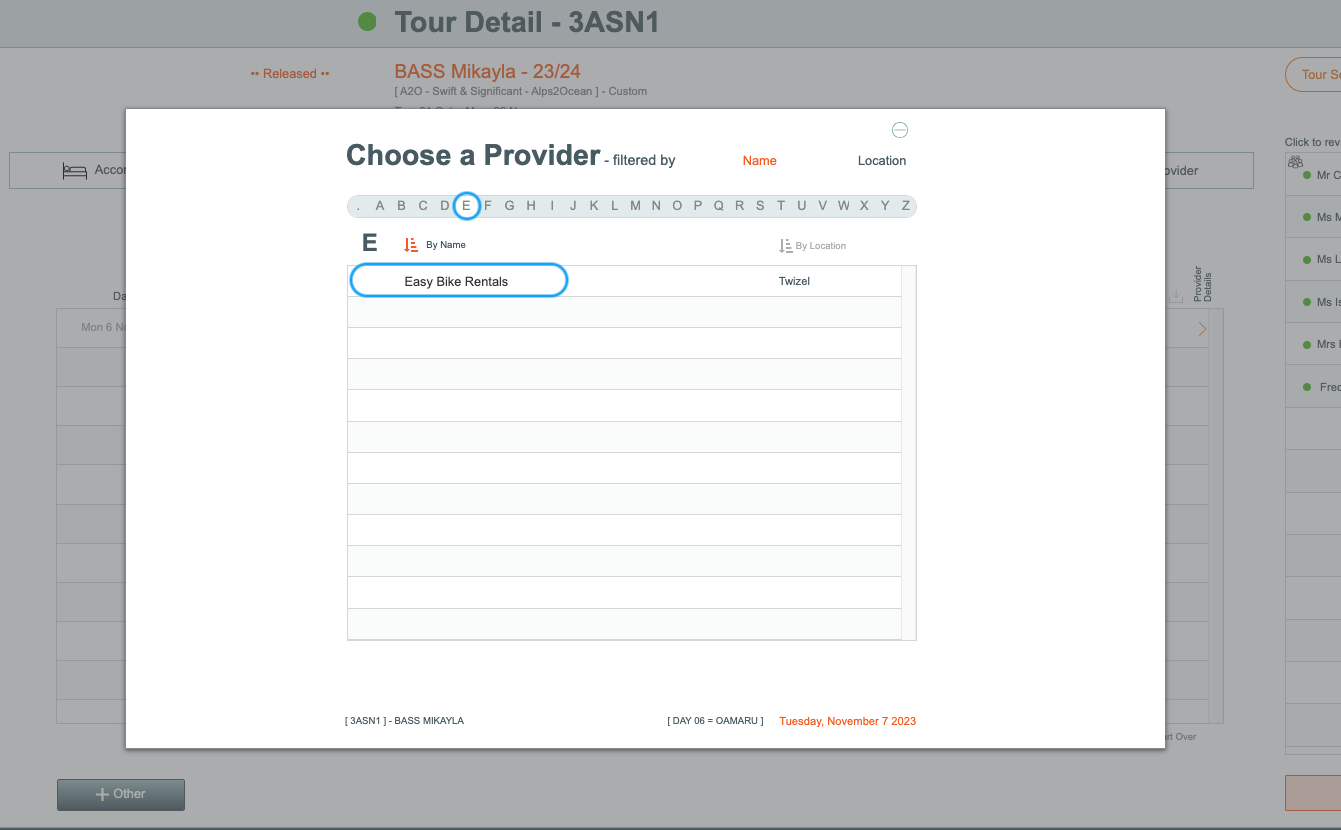Select Ms L passenger in right panel
The image size is (1341, 830).
[1313, 259]
